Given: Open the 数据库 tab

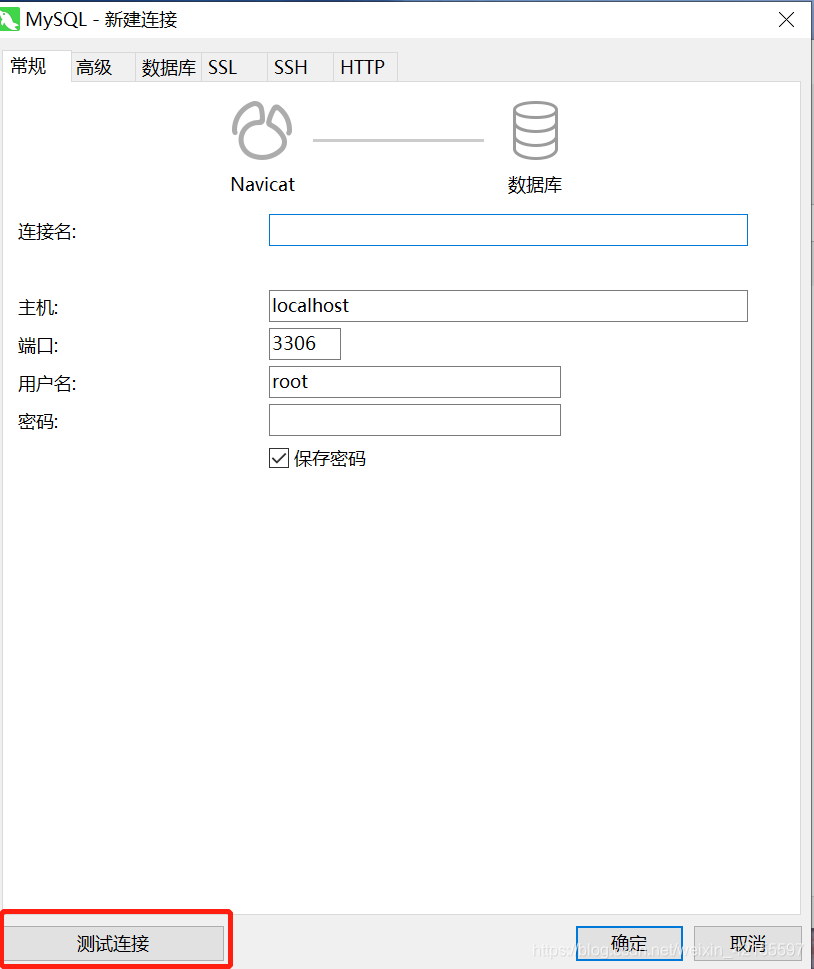Looking at the screenshot, I should [168, 67].
